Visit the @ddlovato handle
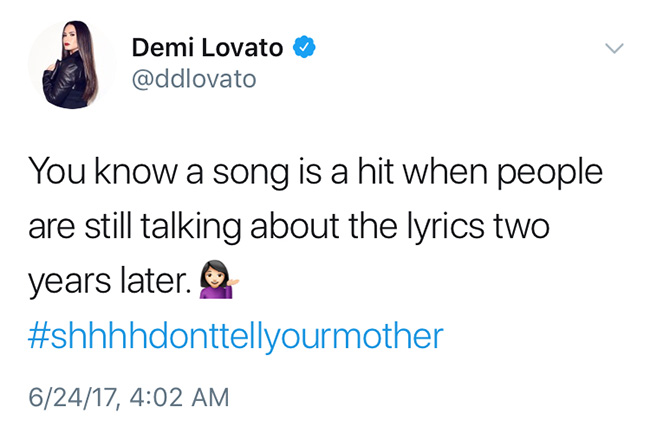Viewport: 650px width, 433px height. click(194, 78)
